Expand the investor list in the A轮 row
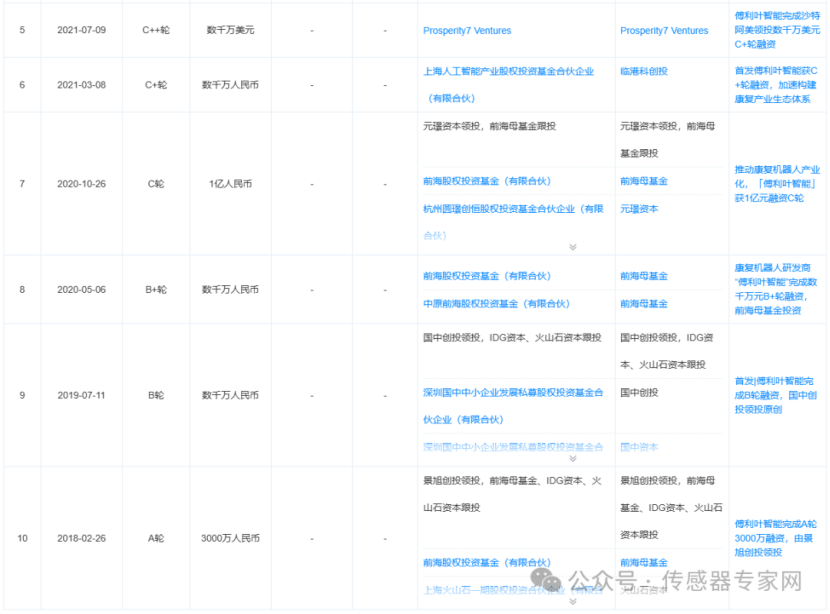The height and width of the screenshot is (614, 830). click(573, 601)
